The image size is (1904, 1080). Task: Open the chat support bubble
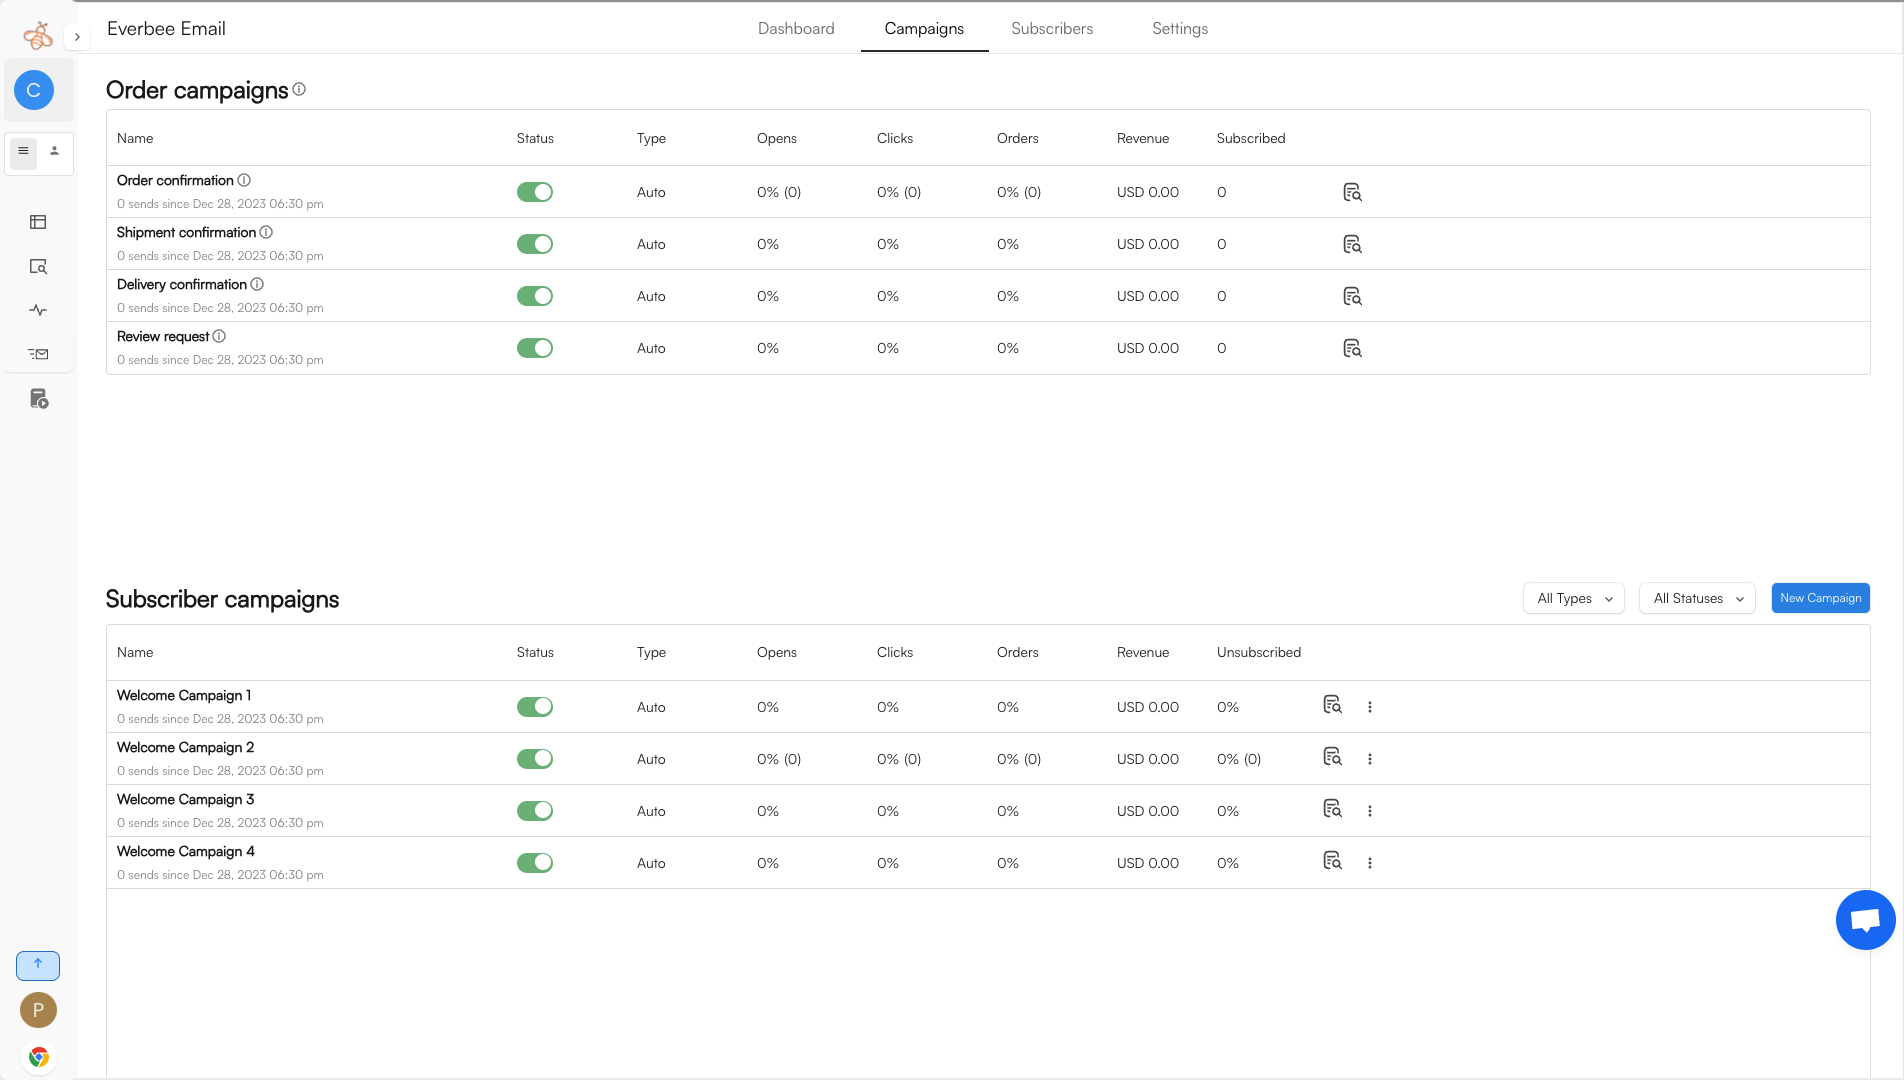(1865, 920)
